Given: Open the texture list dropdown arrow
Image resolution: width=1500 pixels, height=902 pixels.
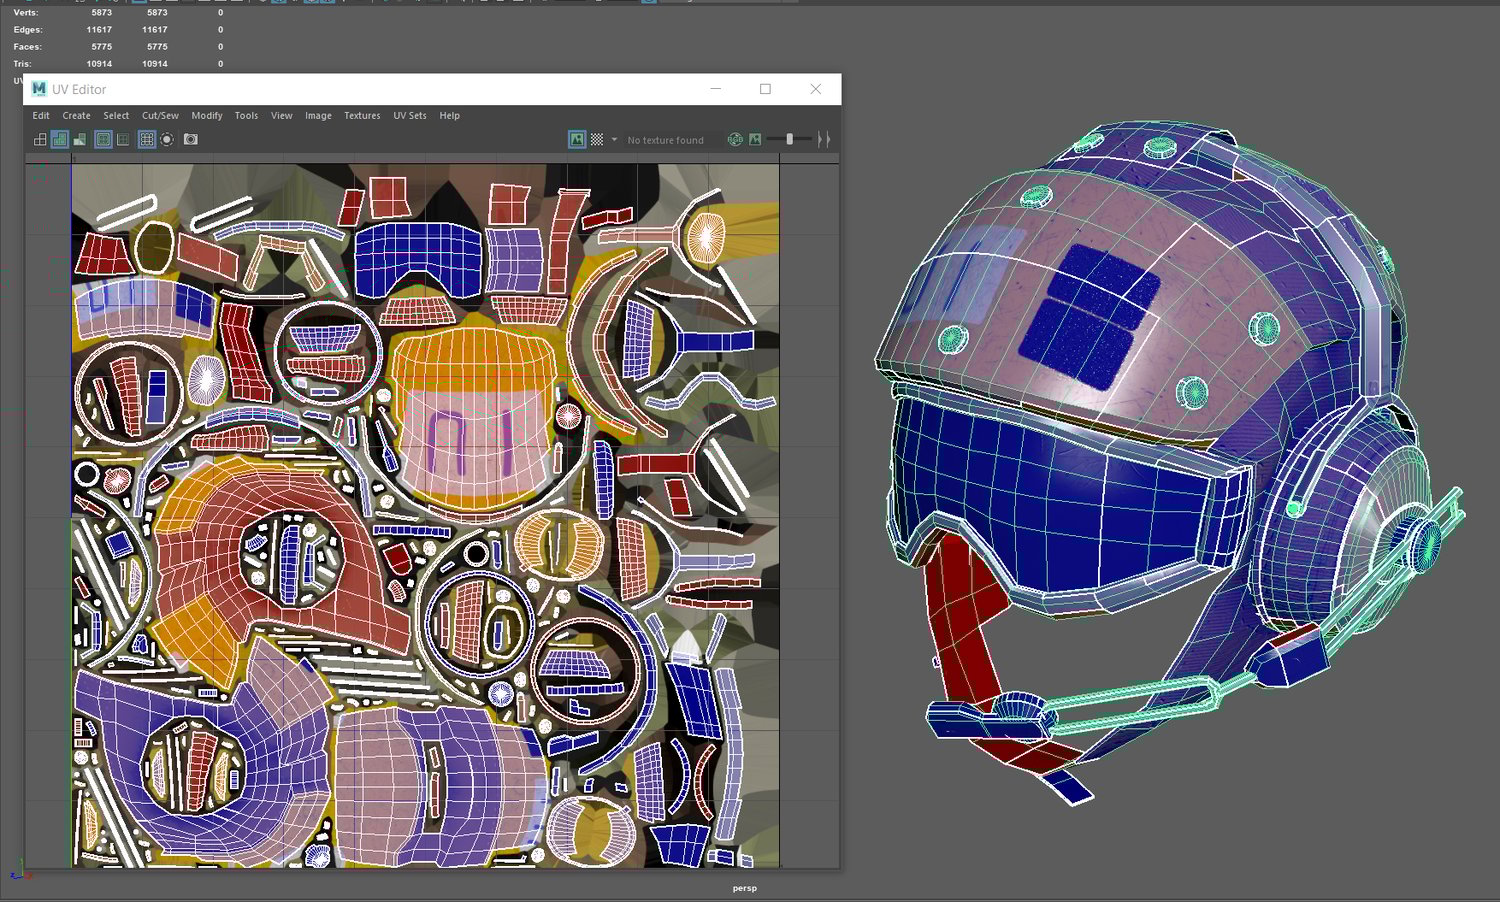Looking at the screenshot, I should pos(614,140).
